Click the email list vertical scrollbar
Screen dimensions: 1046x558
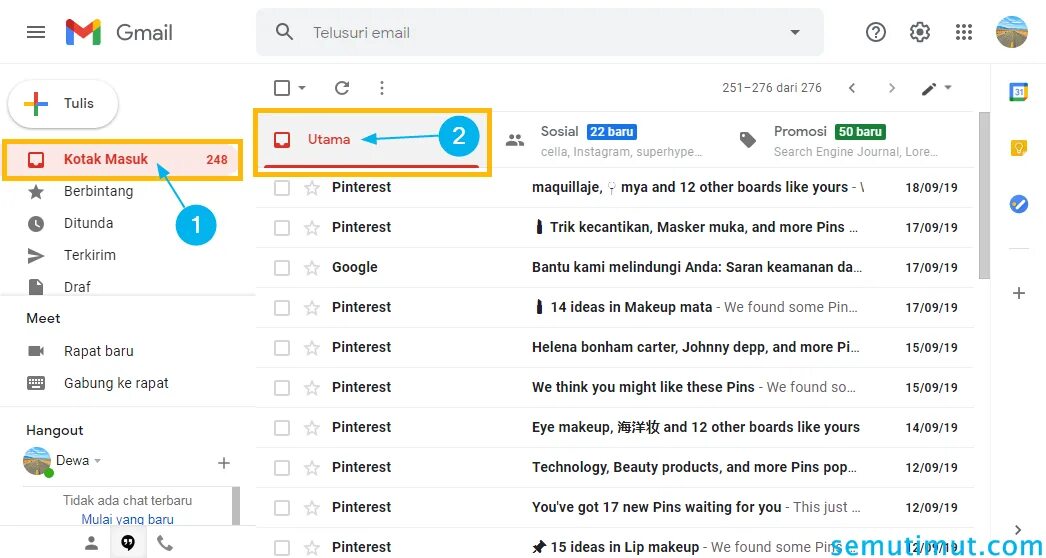(983, 196)
